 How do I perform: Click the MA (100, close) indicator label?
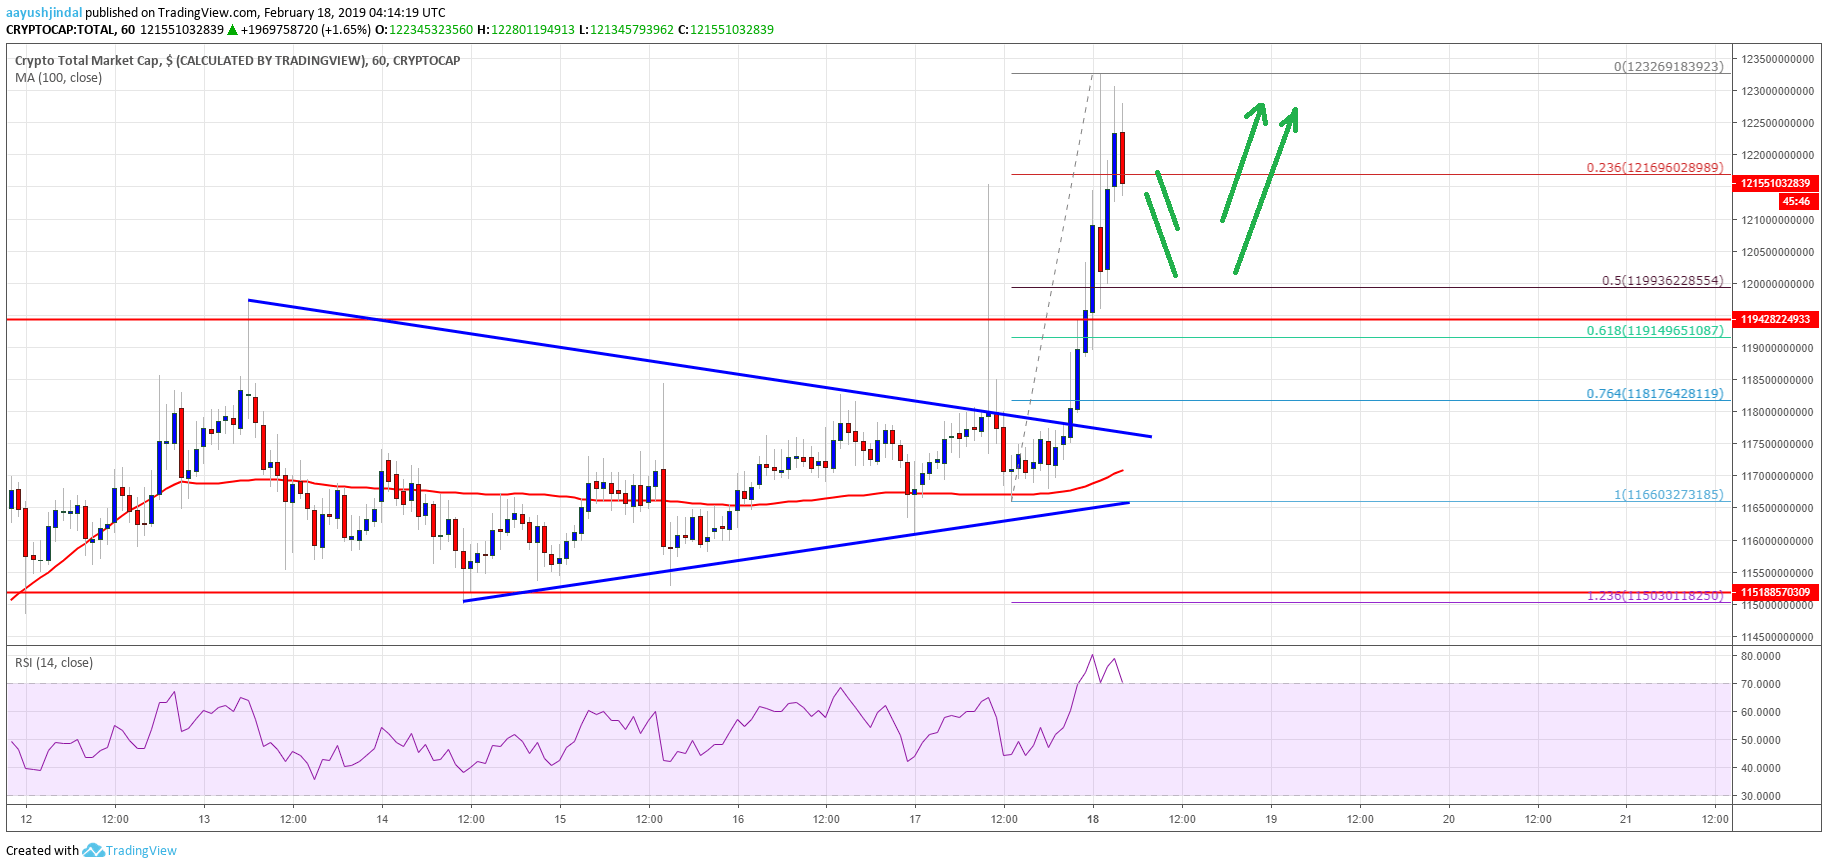(x=58, y=77)
